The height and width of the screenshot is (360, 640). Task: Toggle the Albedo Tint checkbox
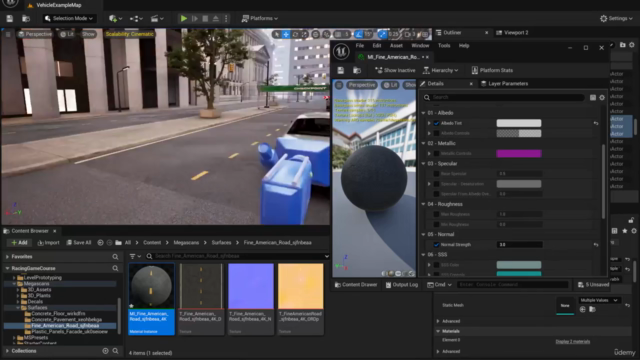tap(436, 123)
